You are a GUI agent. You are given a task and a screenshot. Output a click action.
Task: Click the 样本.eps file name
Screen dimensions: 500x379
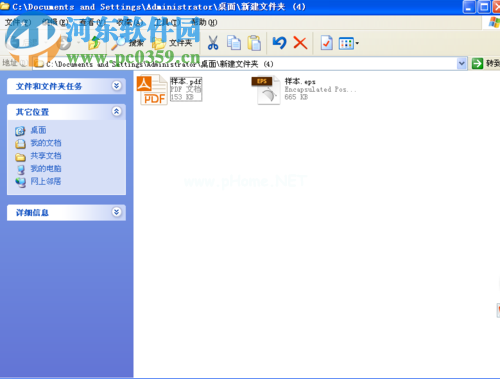click(300, 81)
